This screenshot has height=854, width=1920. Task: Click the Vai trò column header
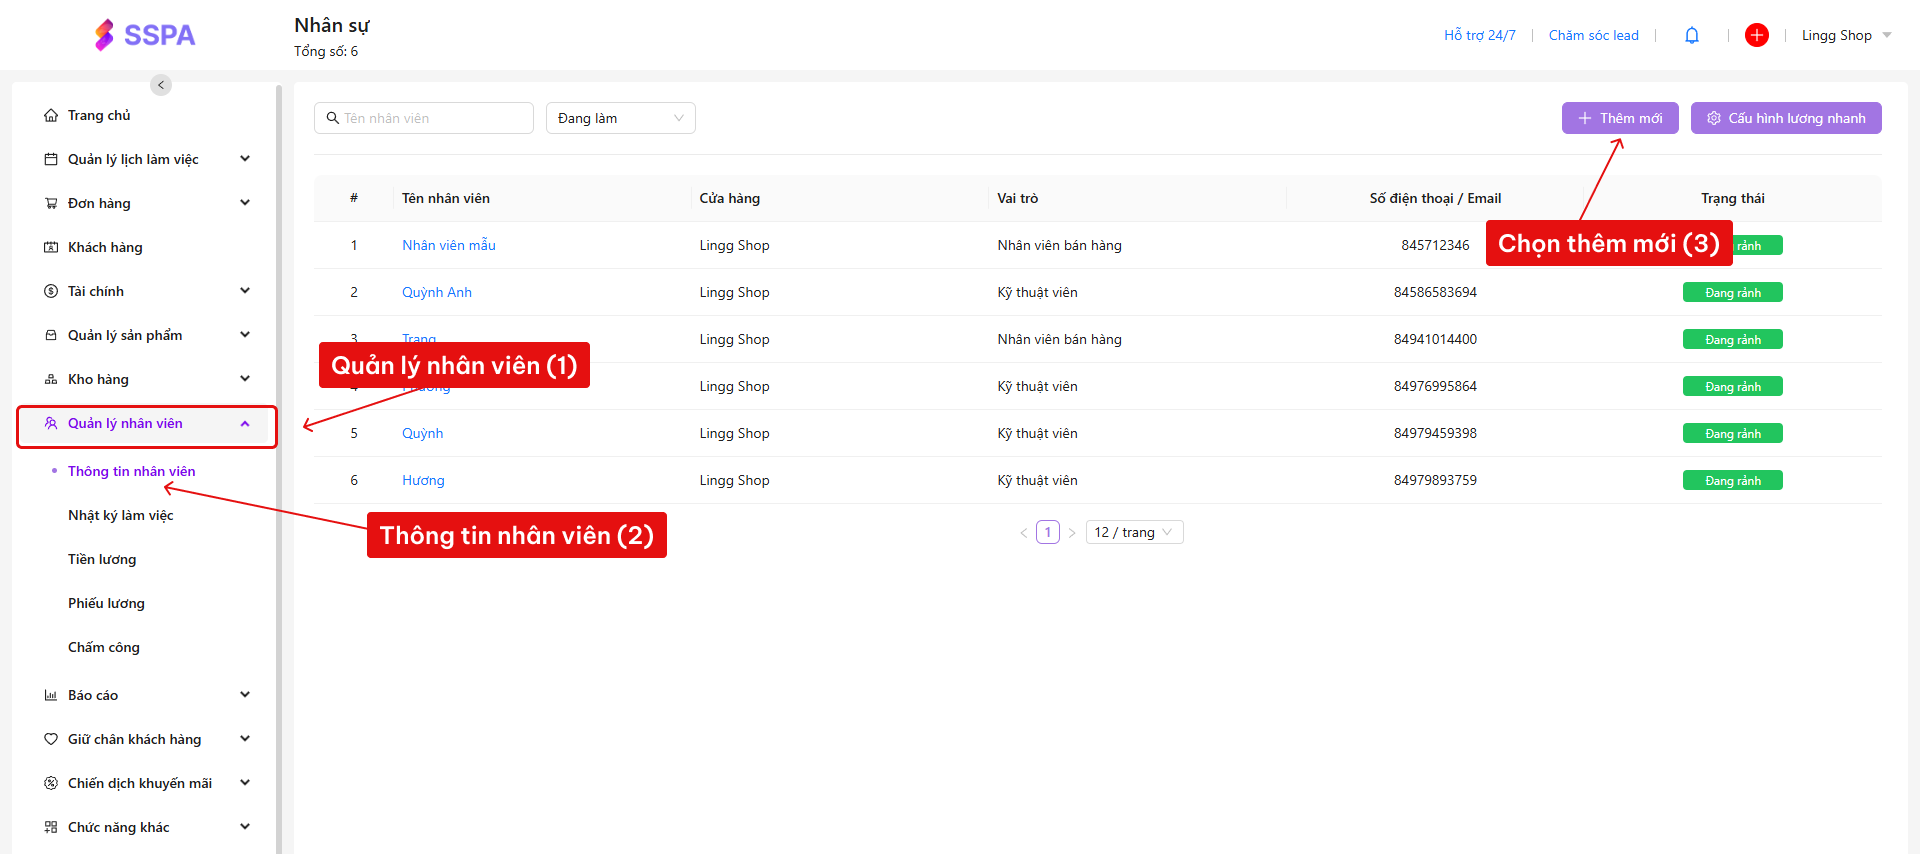click(1018, 199)
